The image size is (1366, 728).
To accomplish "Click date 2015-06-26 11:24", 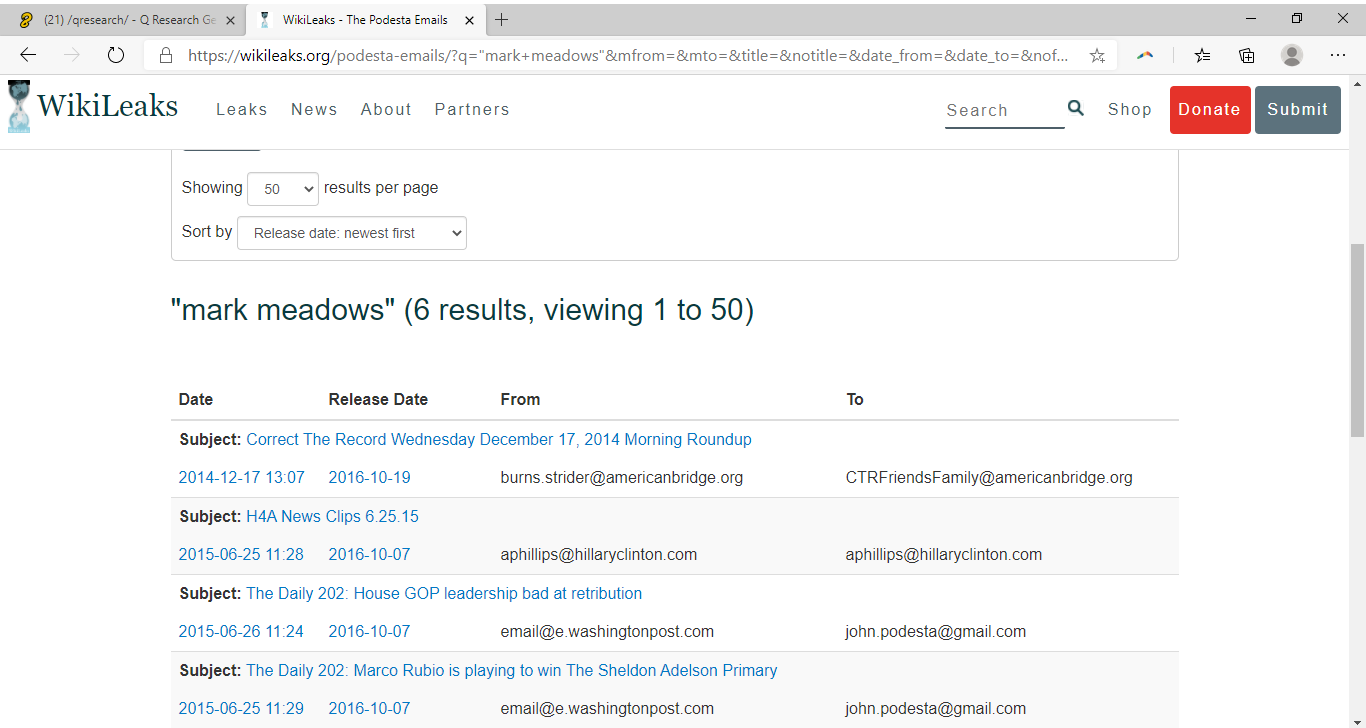I will pyautogui.click(x=241, y=632).
